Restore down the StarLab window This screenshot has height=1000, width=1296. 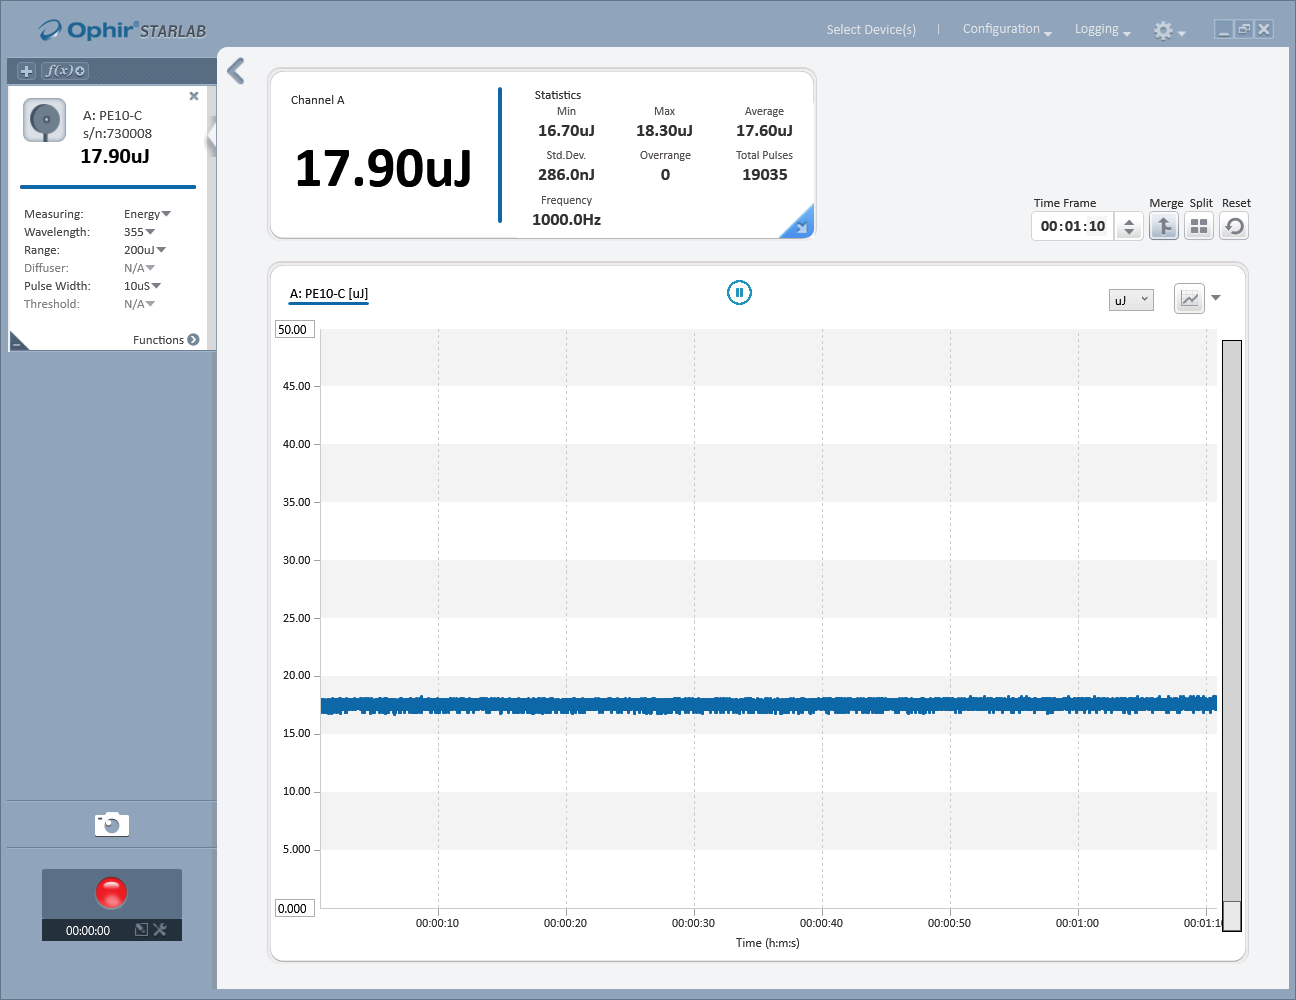coord(1243,30)
